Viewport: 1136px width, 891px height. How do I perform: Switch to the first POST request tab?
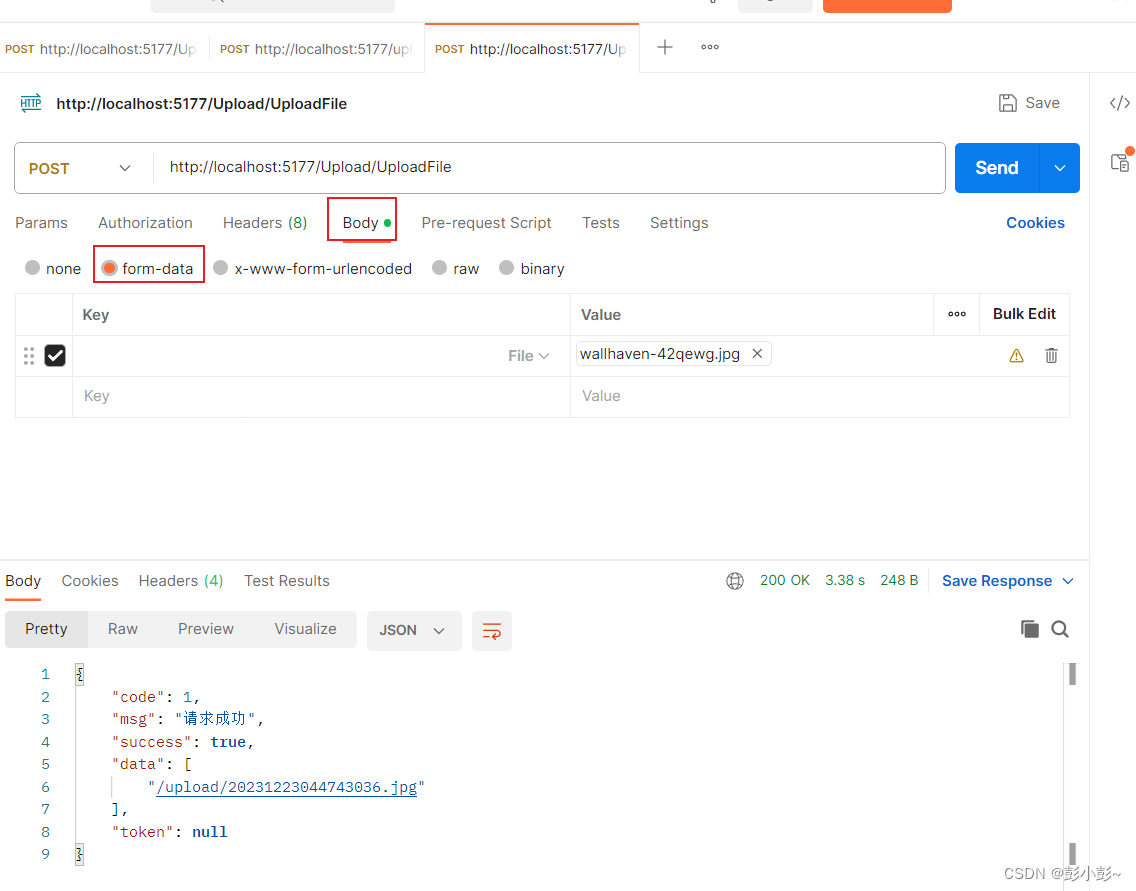101,49
